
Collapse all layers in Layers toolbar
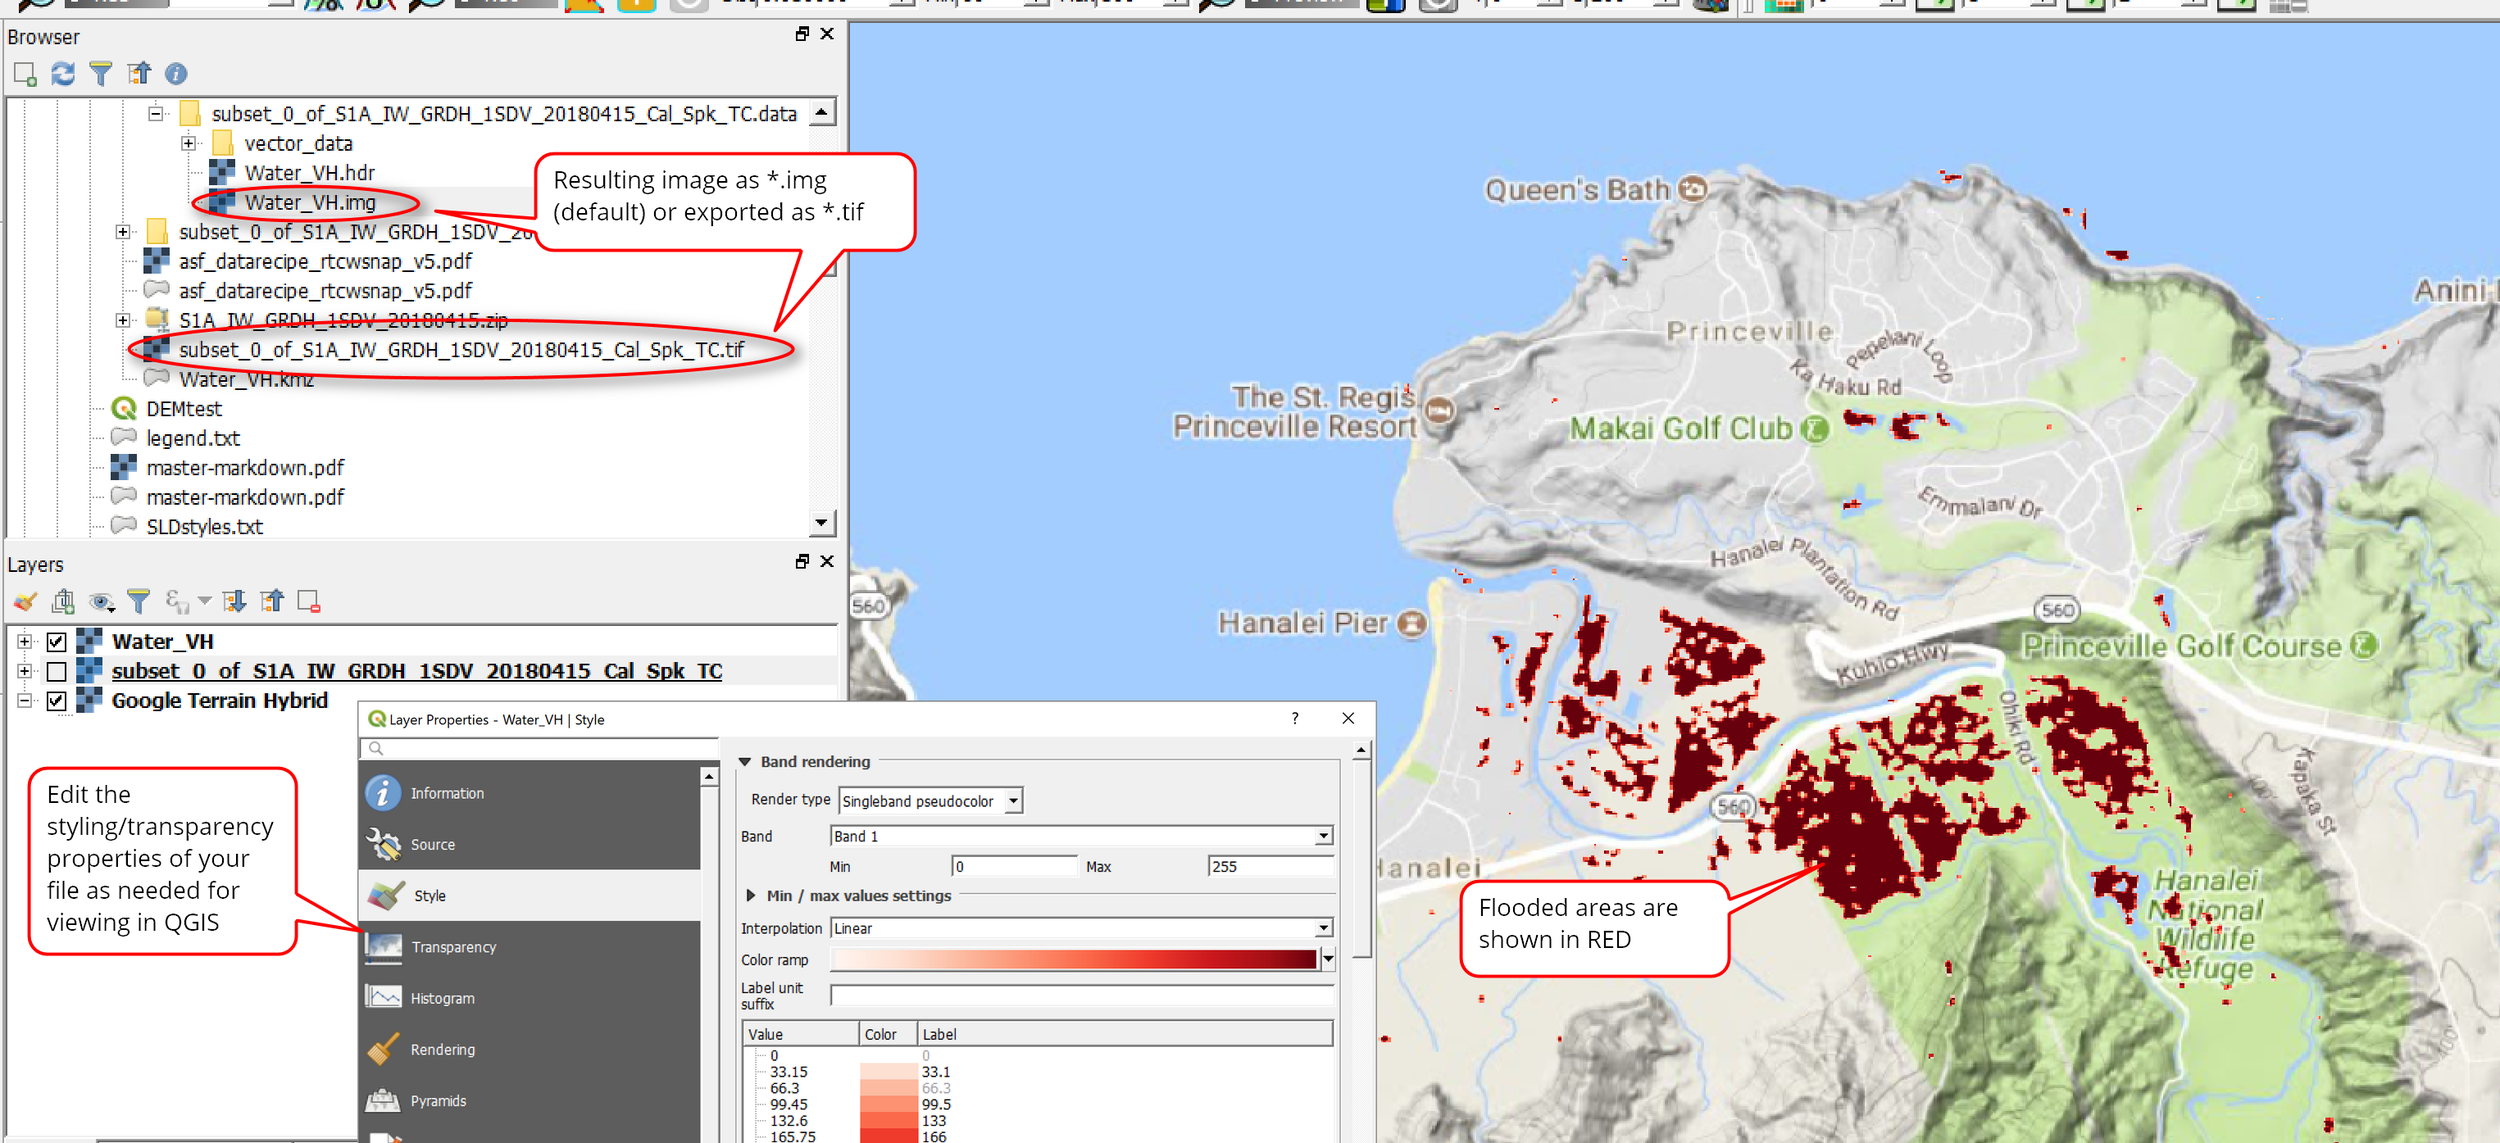(x=272, y=601)
